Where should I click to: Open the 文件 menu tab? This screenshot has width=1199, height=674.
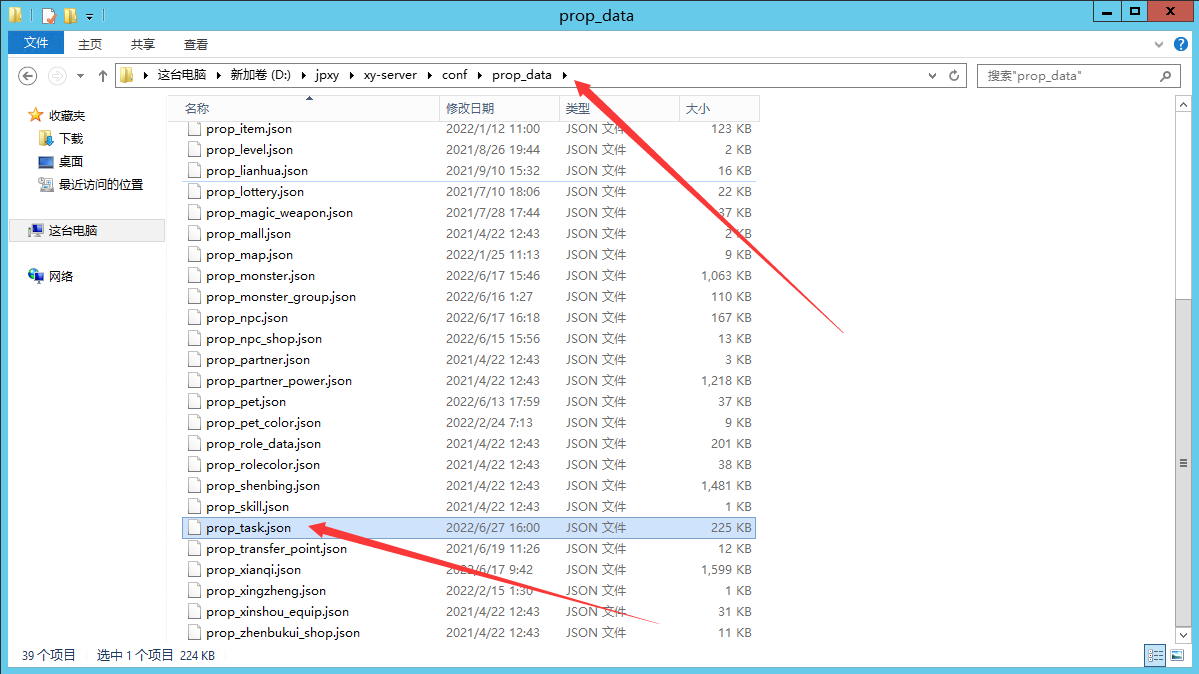(36, 43)
